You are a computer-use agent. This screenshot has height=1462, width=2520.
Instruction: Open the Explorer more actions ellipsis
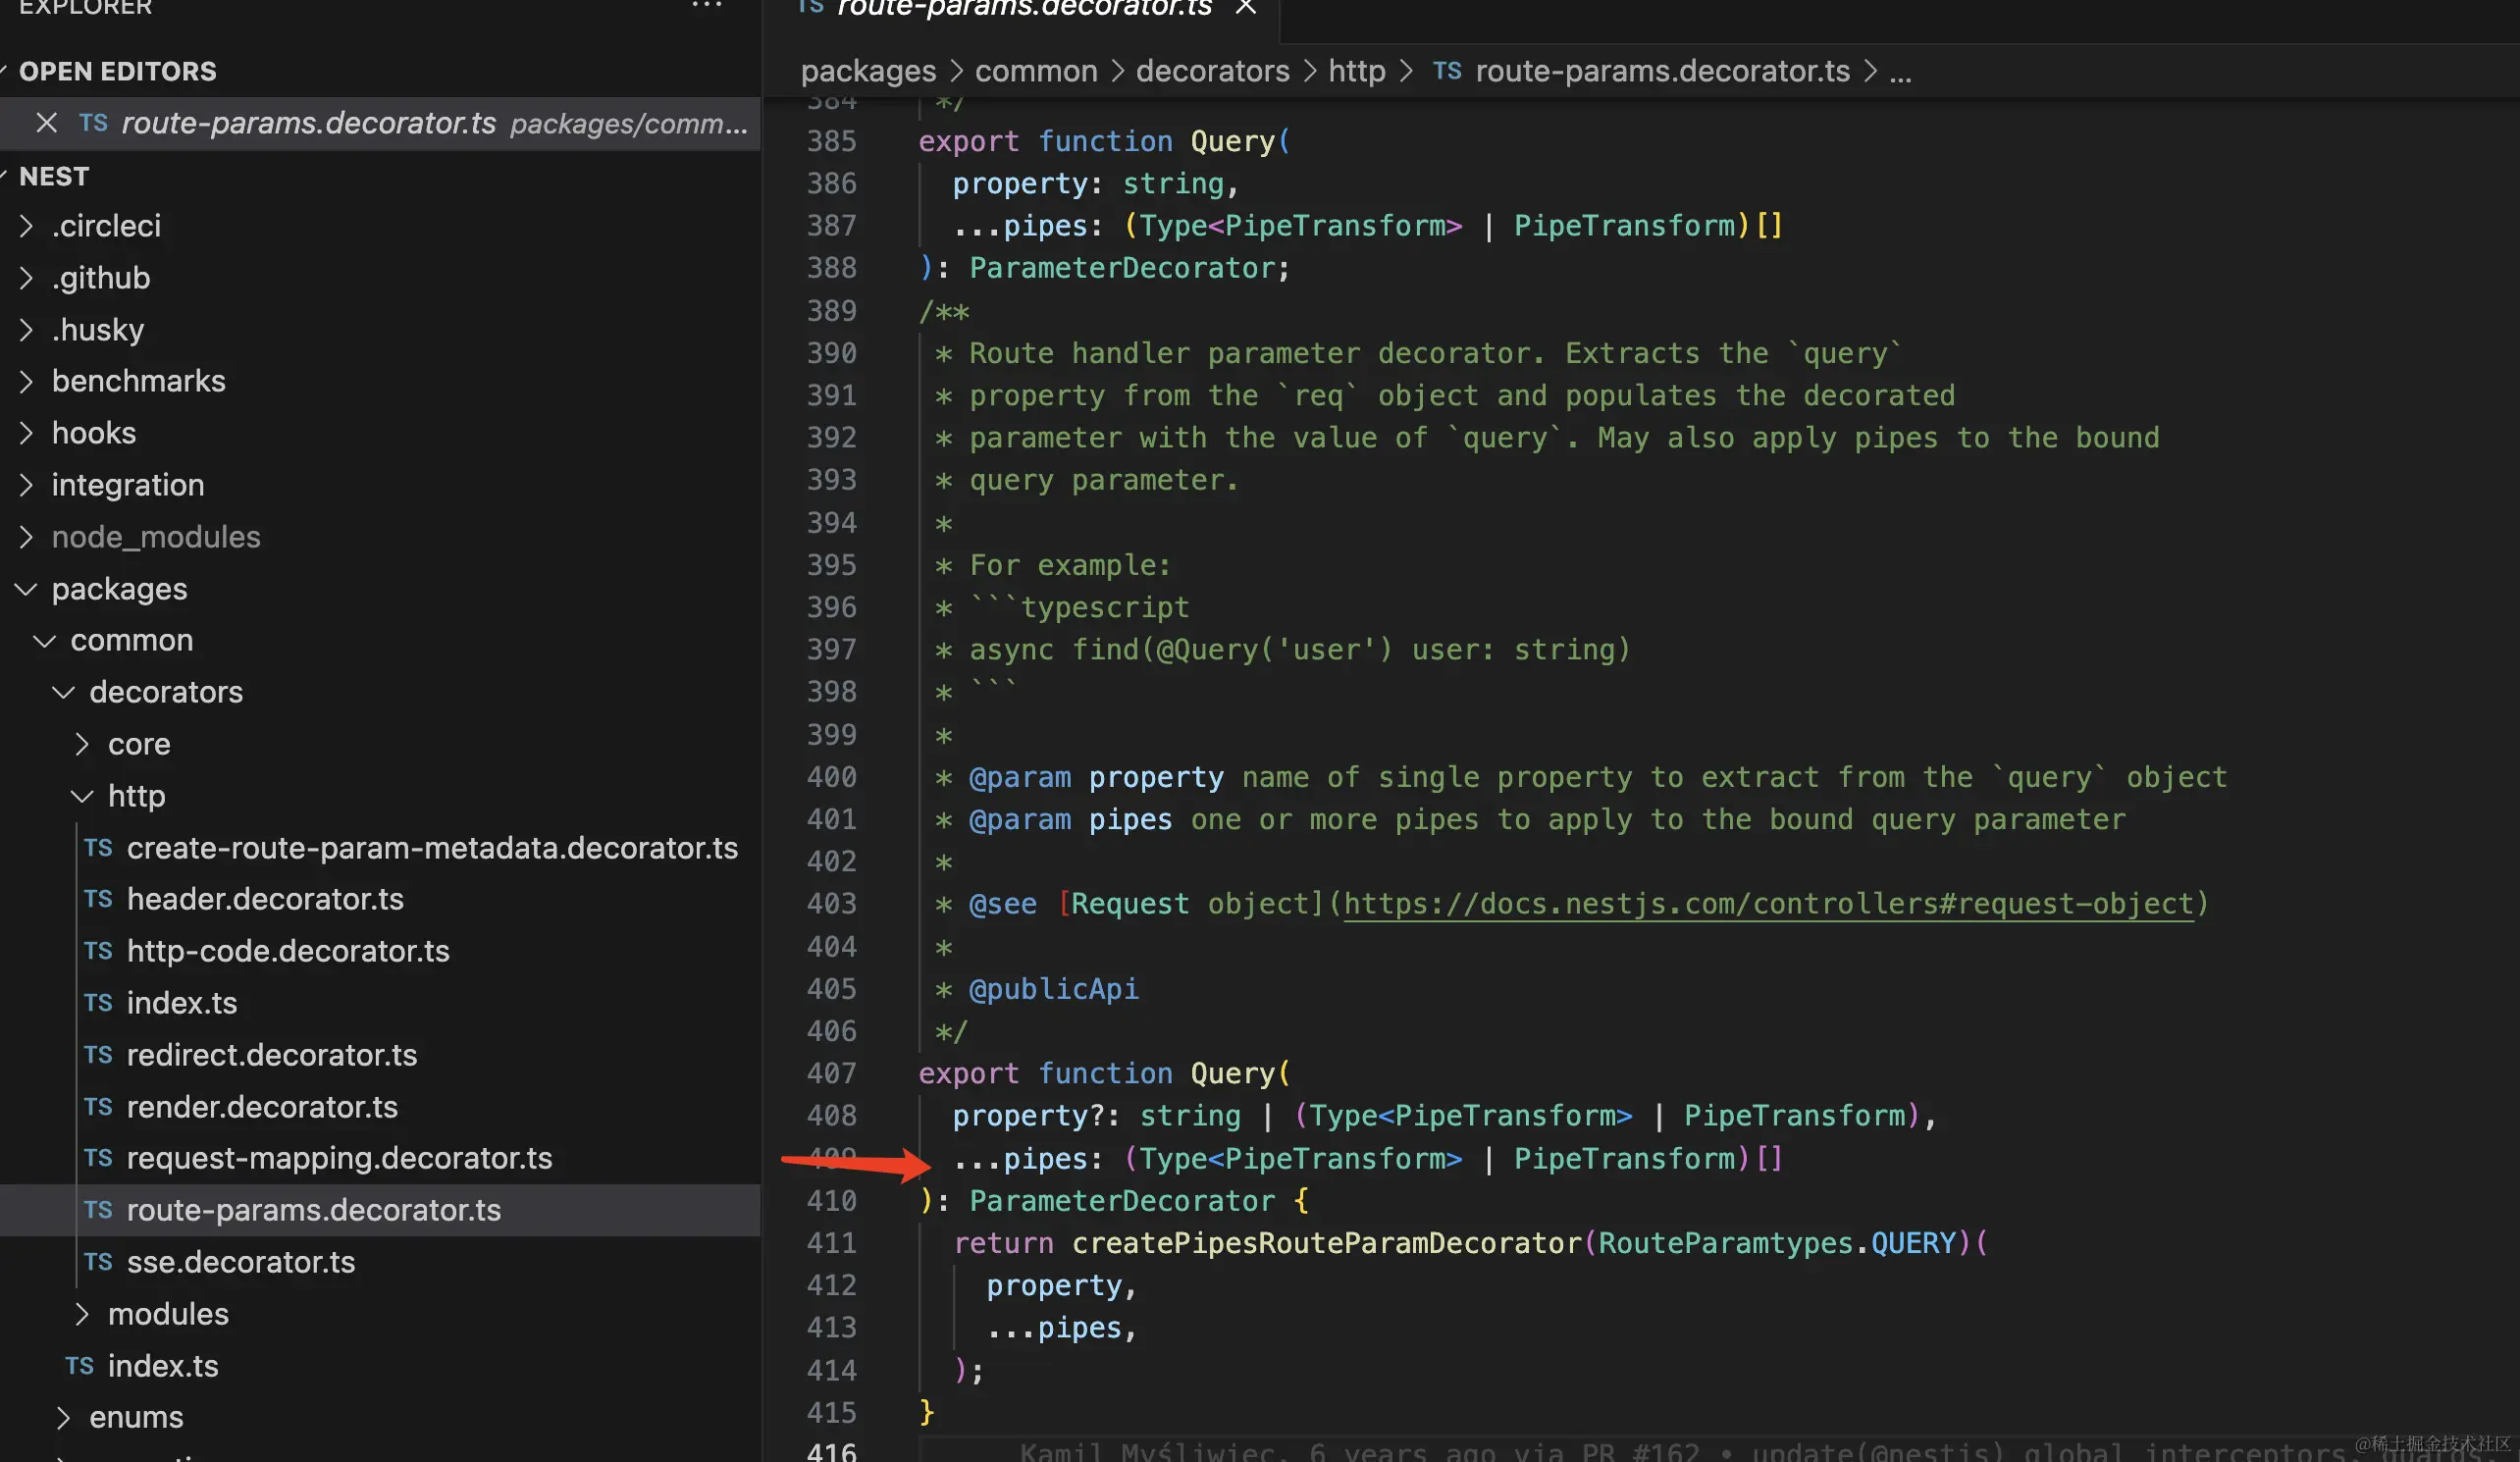pos(707,6)
